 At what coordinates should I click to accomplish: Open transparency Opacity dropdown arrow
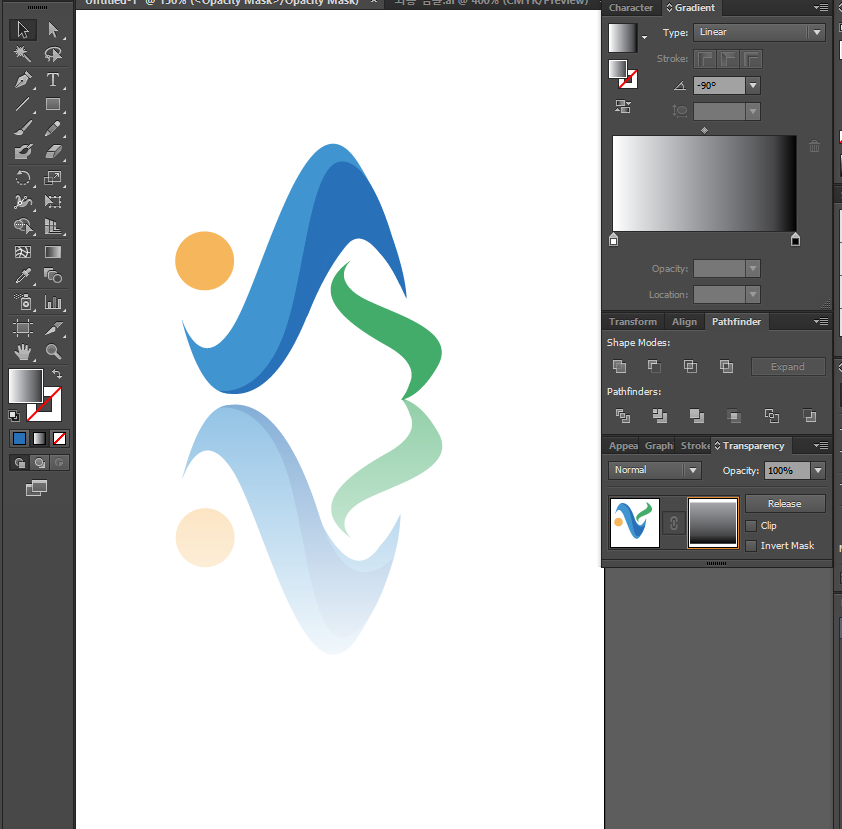point(817,470)
